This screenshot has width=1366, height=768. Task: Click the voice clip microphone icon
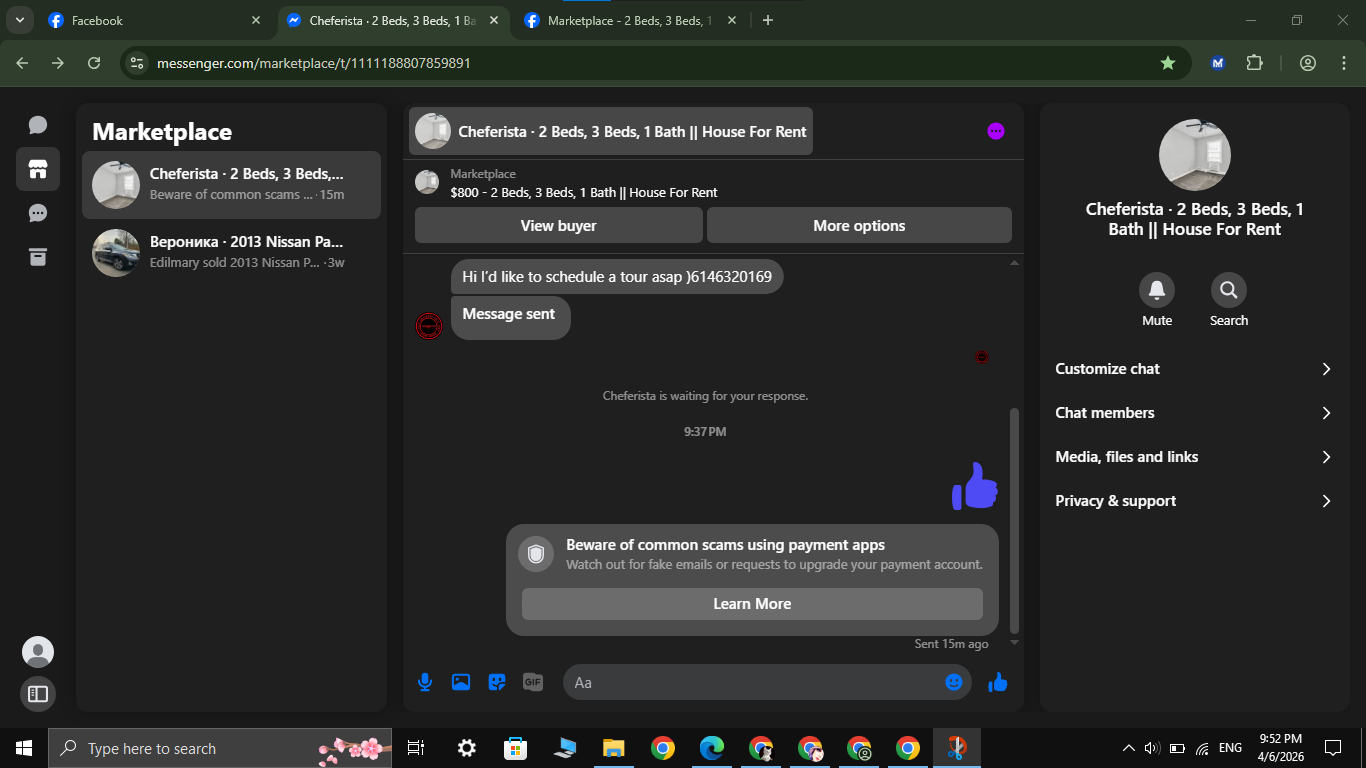tap(425, 682)
